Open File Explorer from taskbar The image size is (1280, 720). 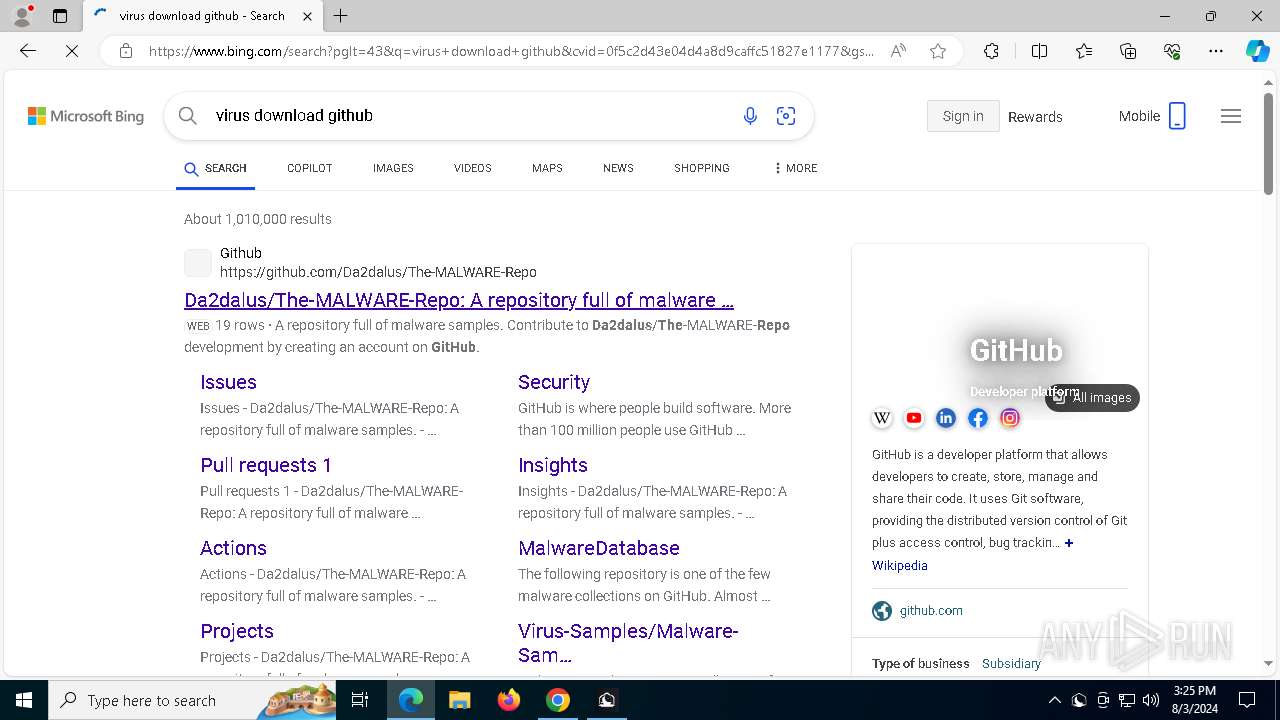459,700
